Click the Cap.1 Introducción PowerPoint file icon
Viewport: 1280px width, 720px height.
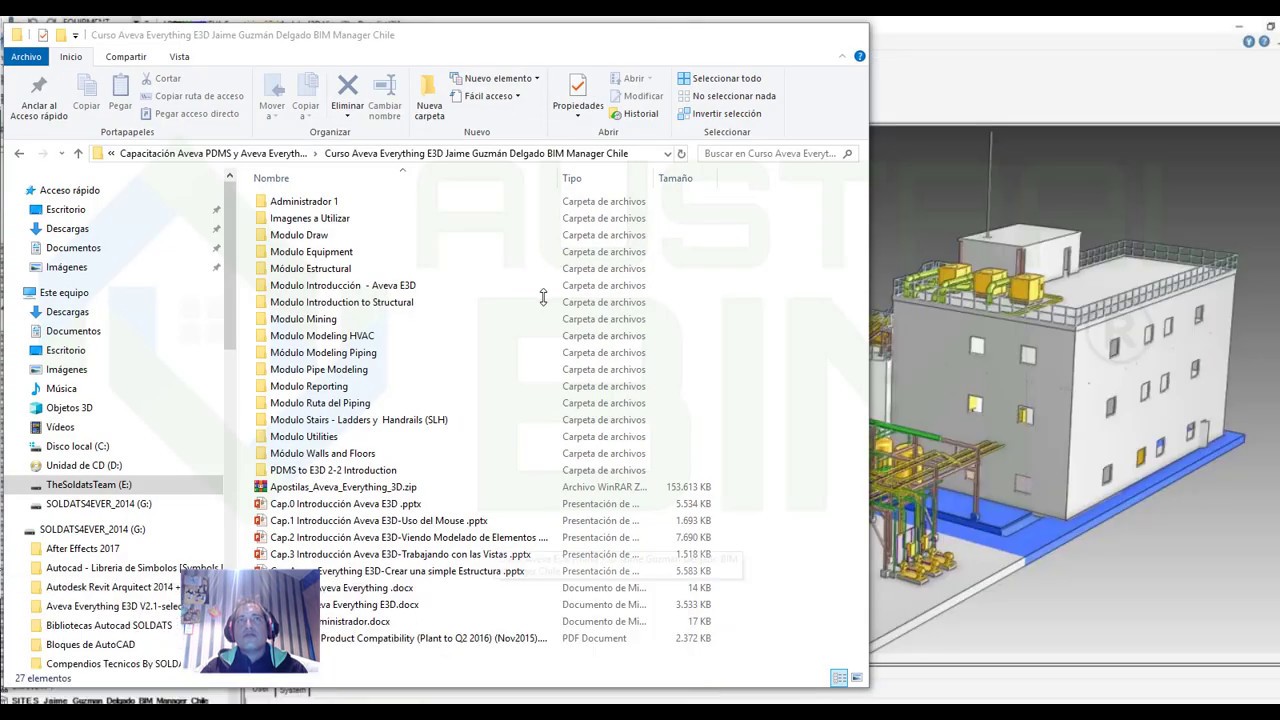point(260,521)
